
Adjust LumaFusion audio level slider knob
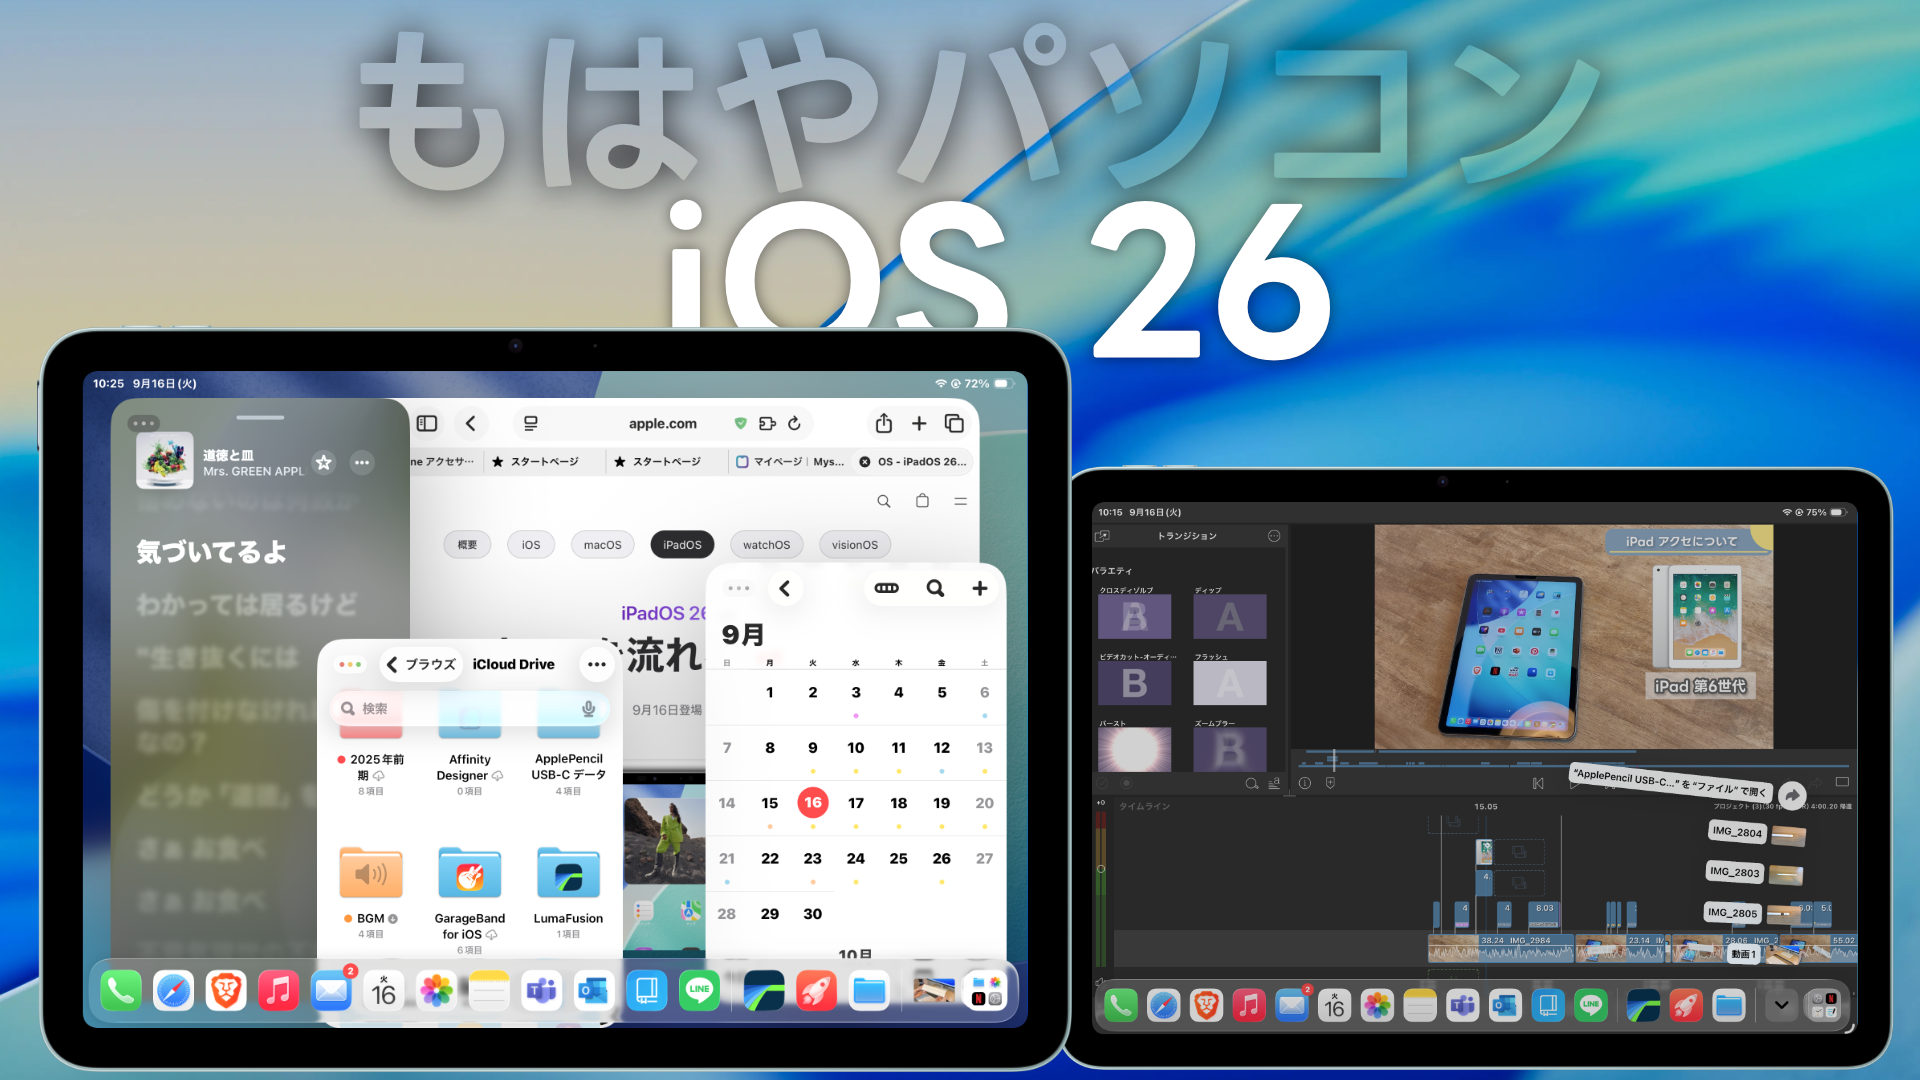coord(1101,869)
